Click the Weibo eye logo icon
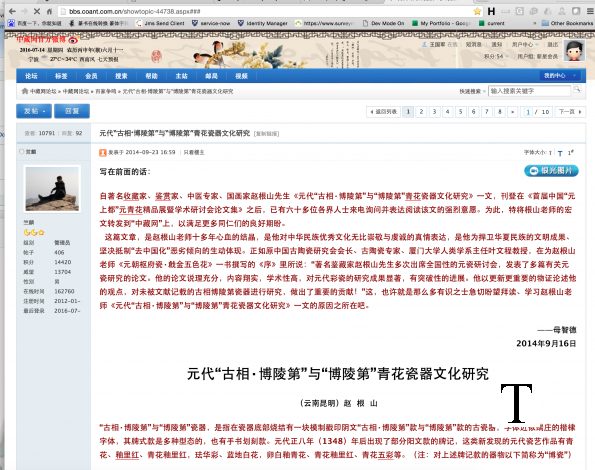Screen dimensions: 595x470 coord(73,39)
